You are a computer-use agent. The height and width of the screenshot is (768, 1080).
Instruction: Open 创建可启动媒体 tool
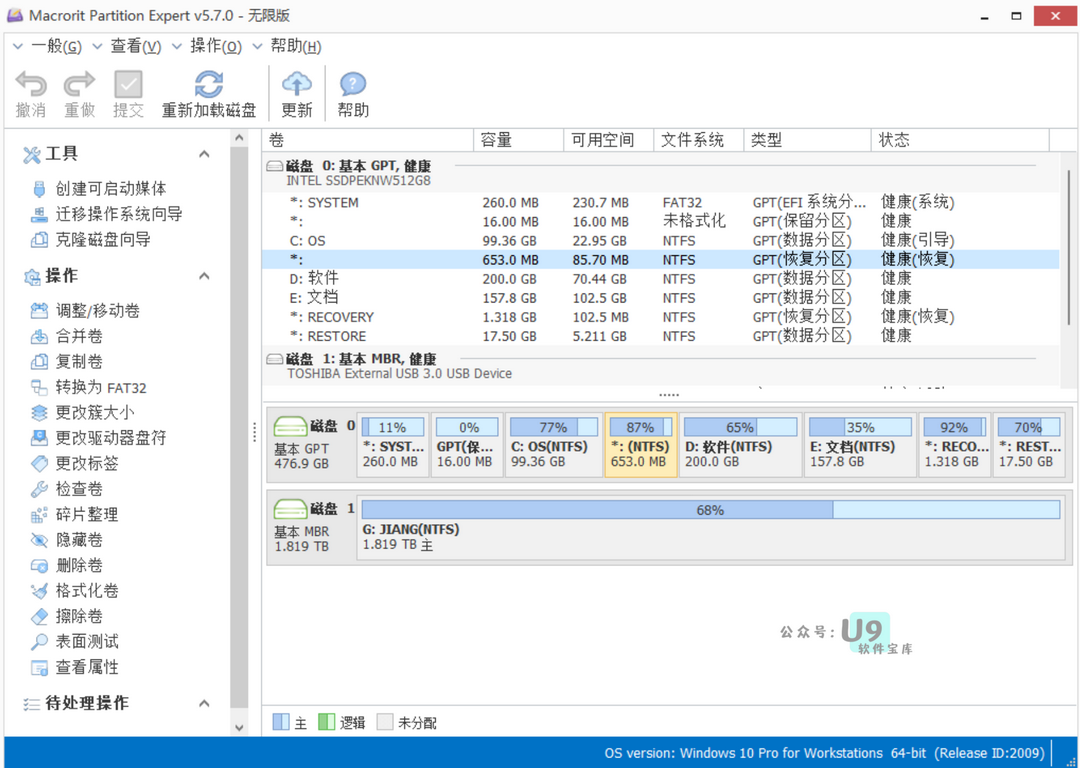coord(100,188)
